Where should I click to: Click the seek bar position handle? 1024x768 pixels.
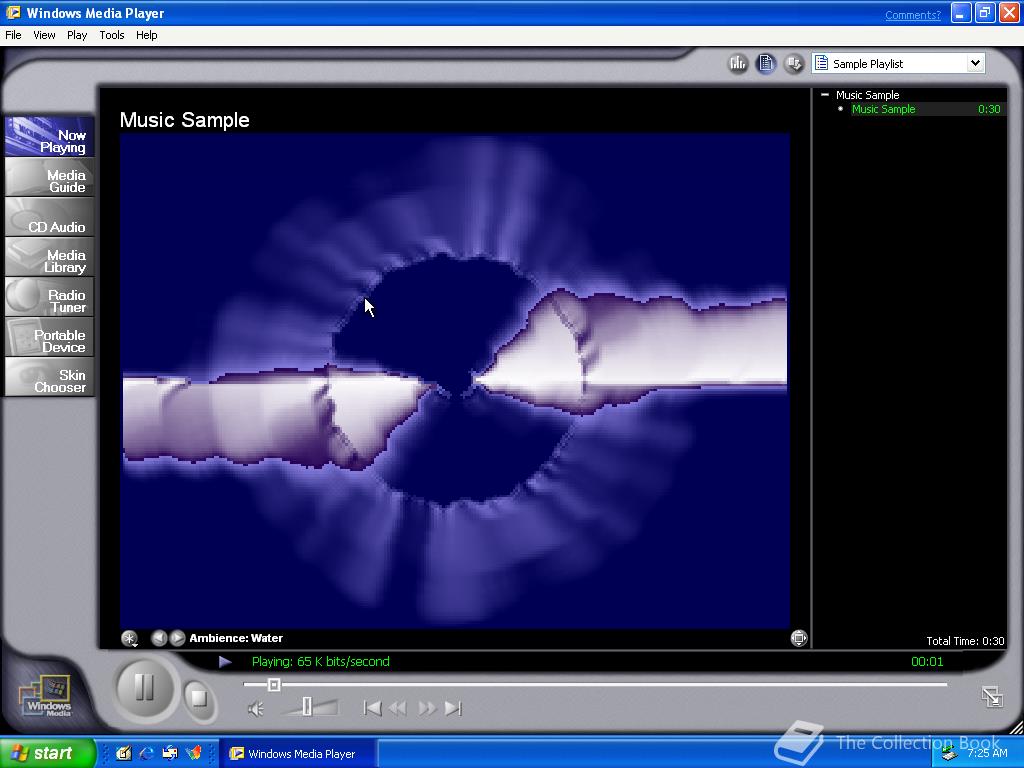[x=274, y=684]
